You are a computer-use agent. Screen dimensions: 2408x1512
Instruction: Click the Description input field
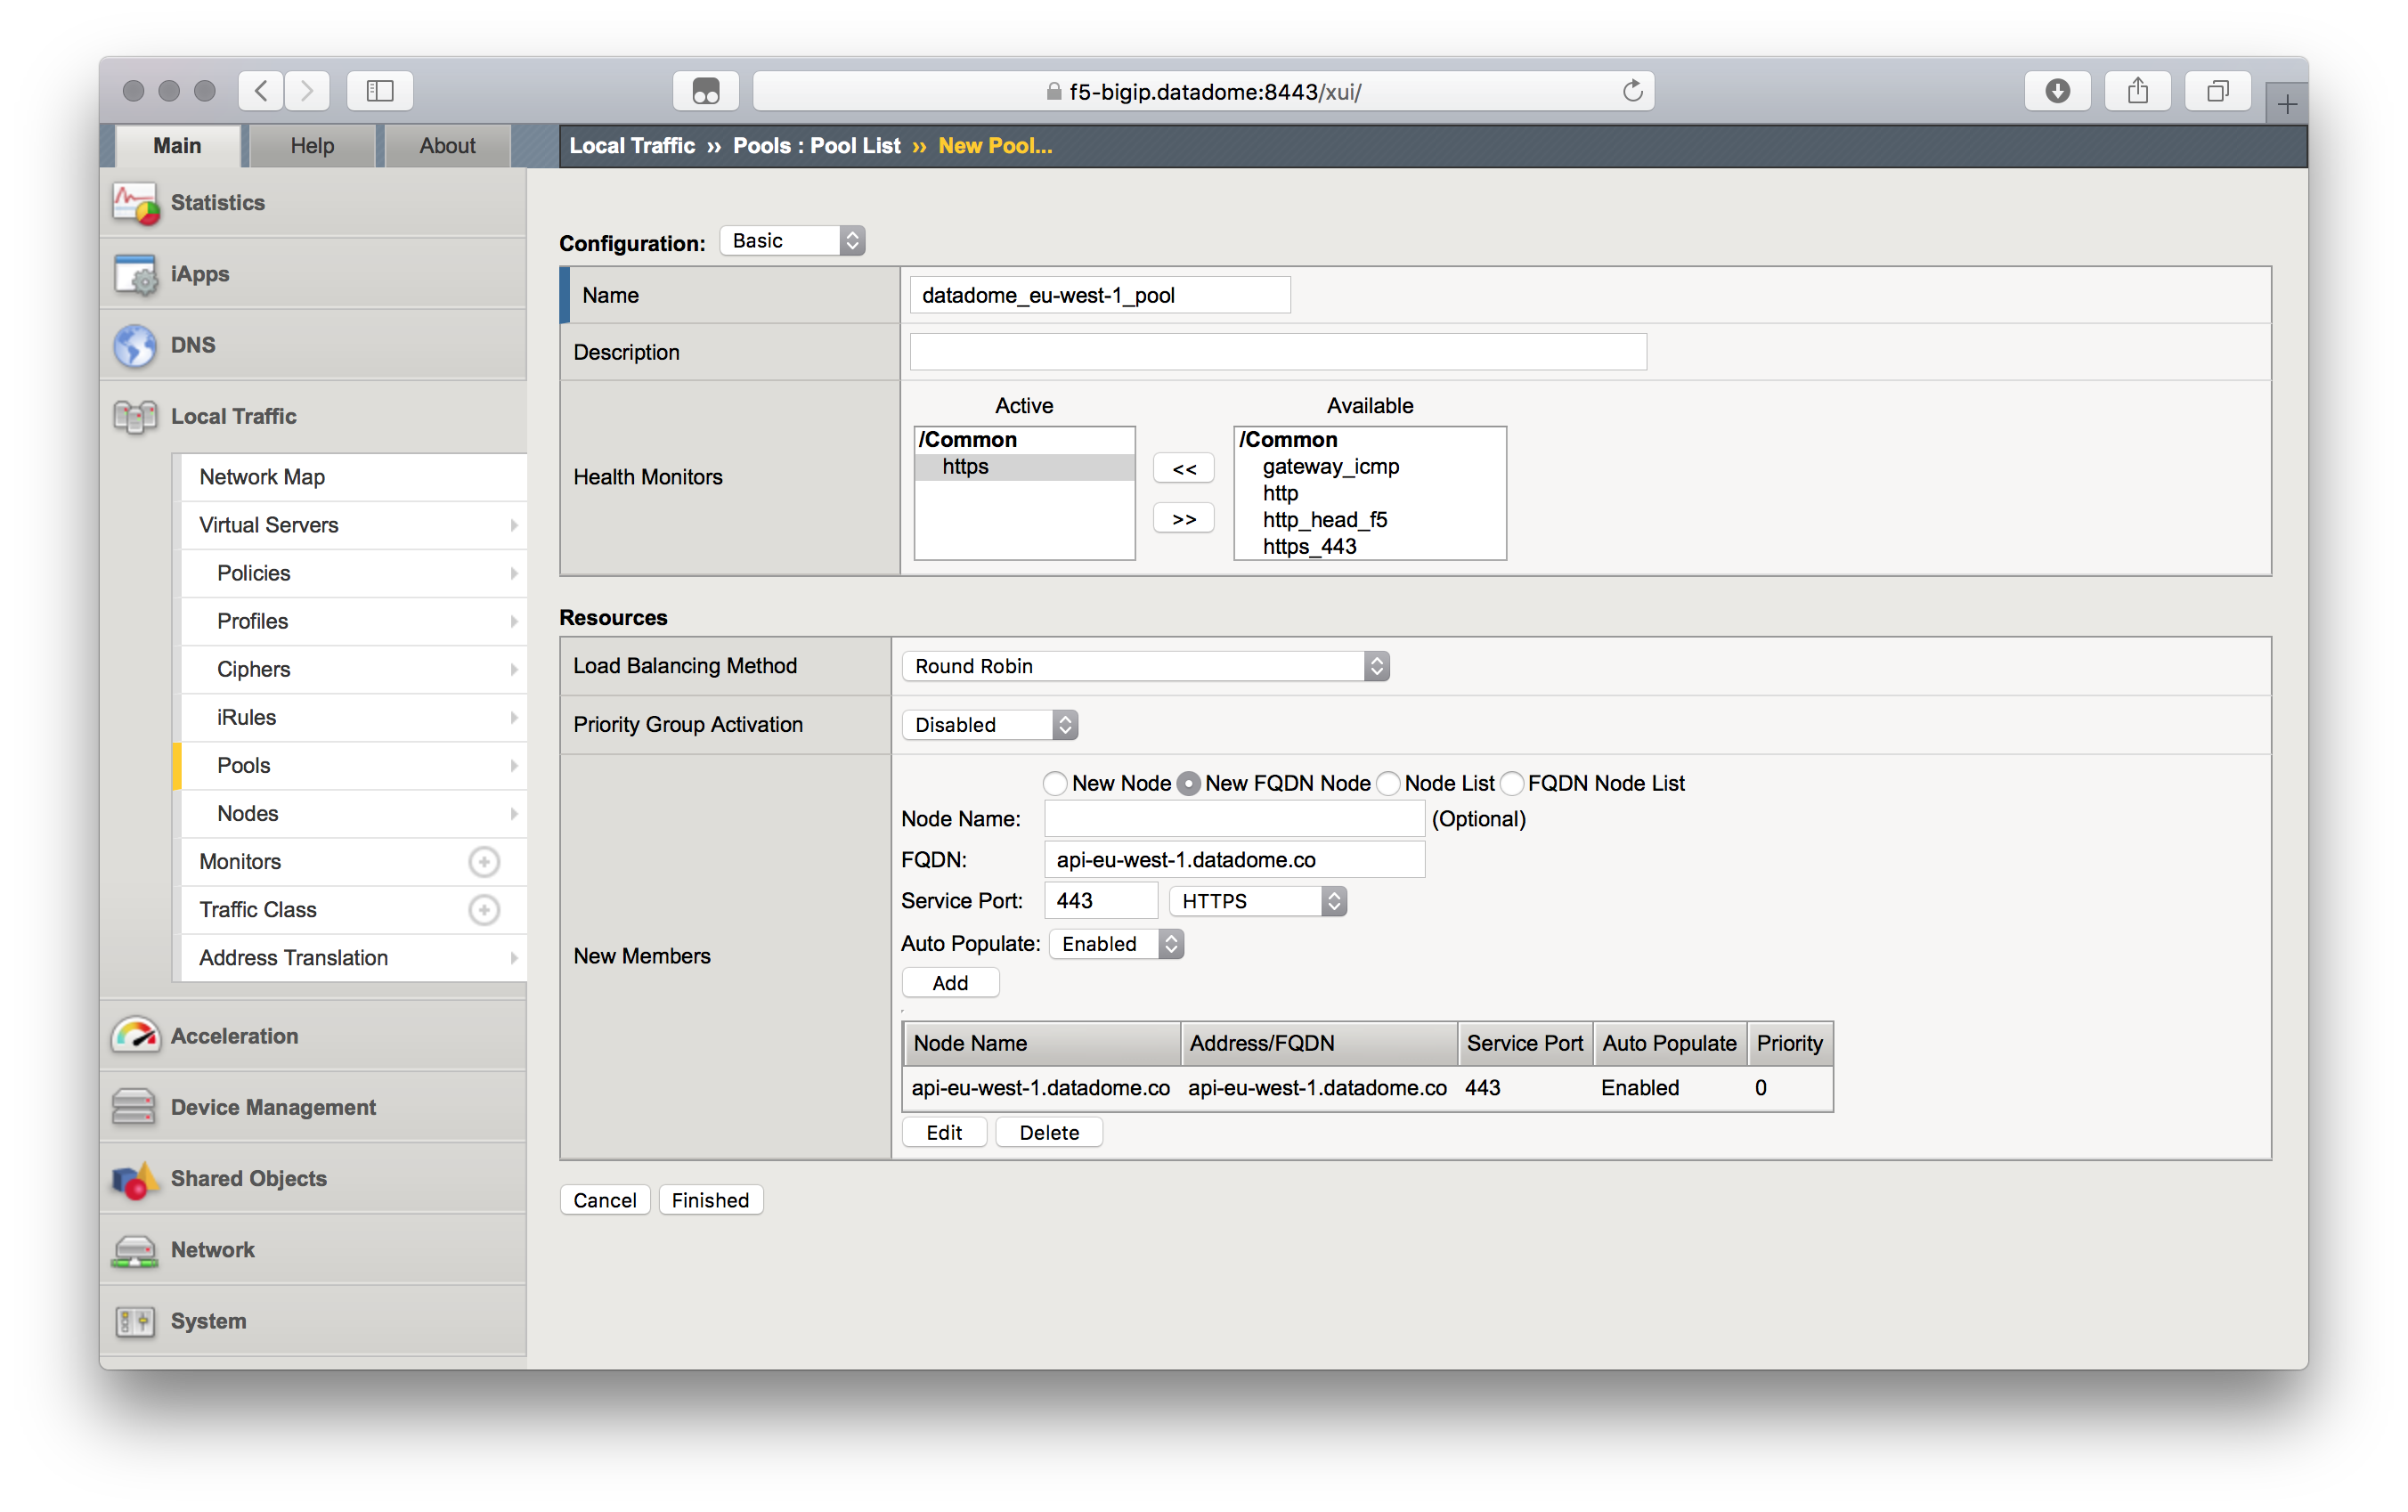(x=1278, y=353)
